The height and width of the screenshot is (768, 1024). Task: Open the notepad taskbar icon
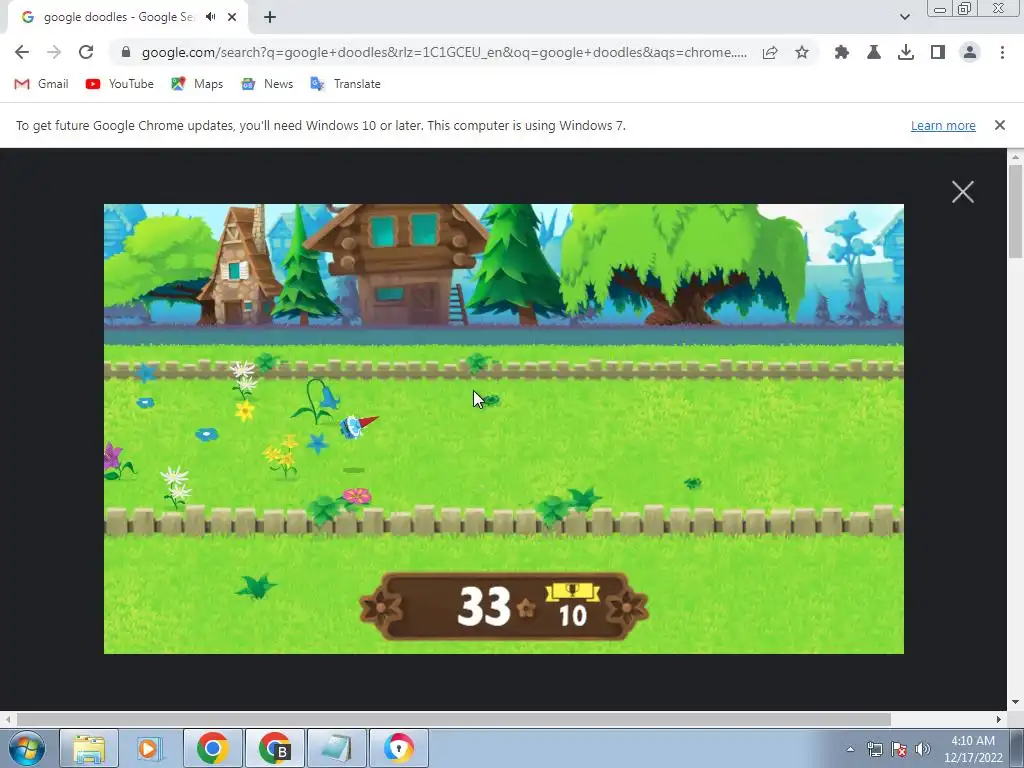[x=337, y=748]
